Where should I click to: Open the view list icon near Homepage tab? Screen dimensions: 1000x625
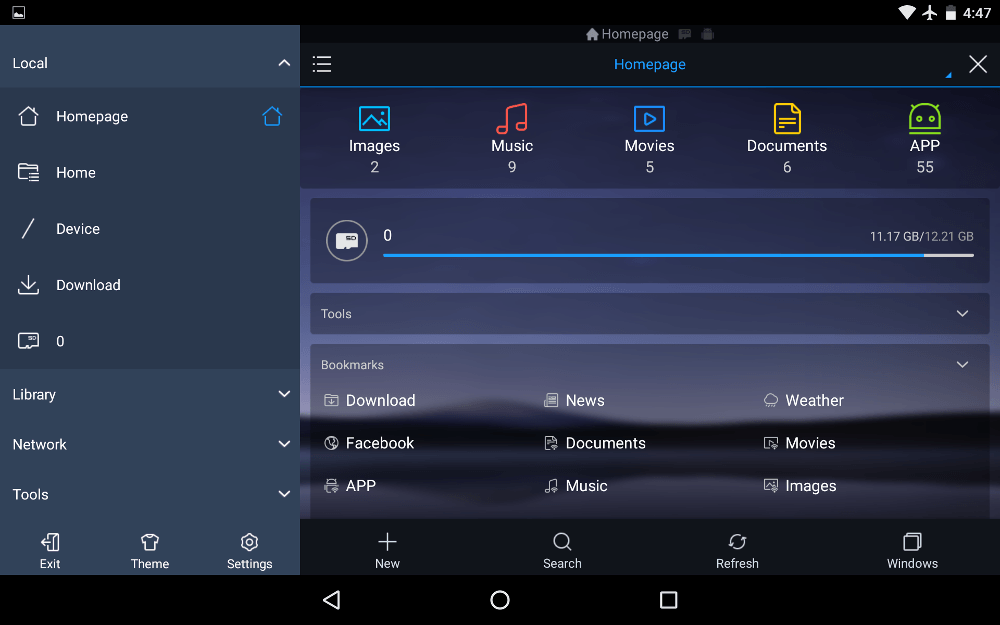pos(322,63)
